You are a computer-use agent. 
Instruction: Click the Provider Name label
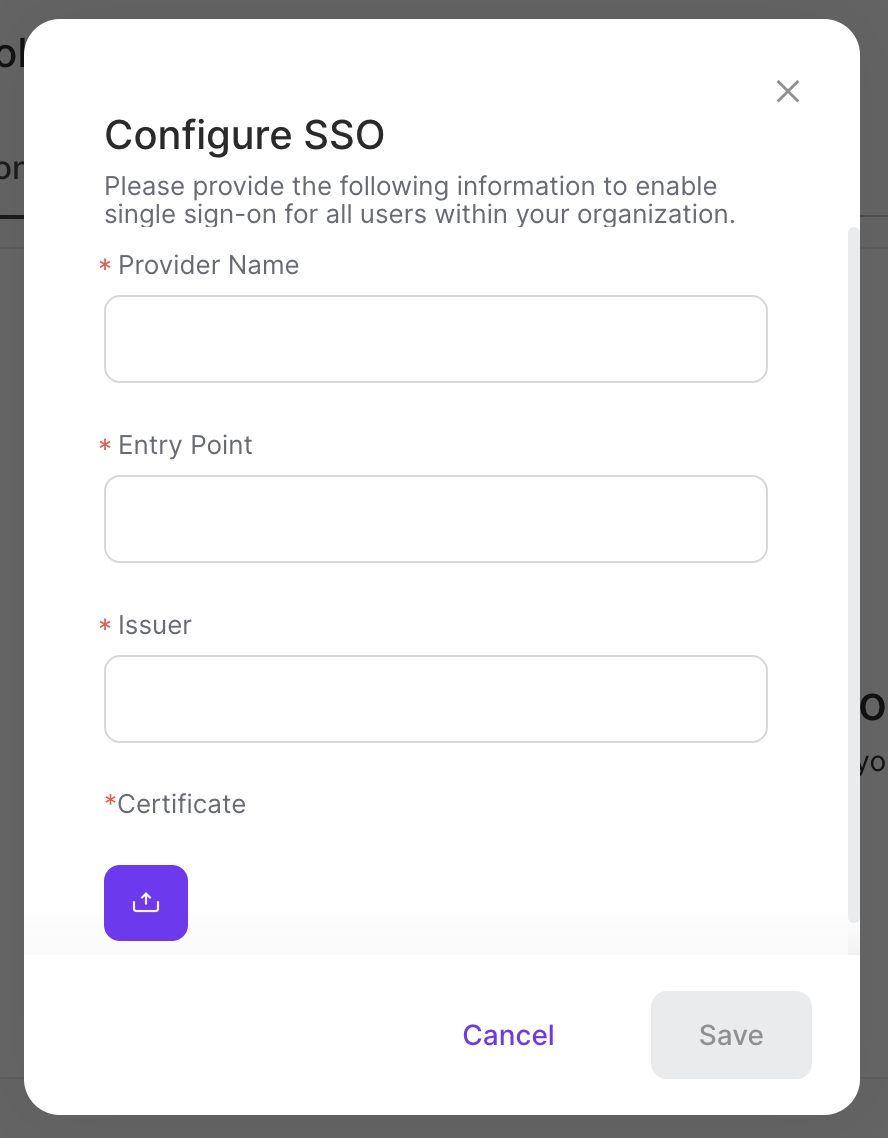(208, 266)
